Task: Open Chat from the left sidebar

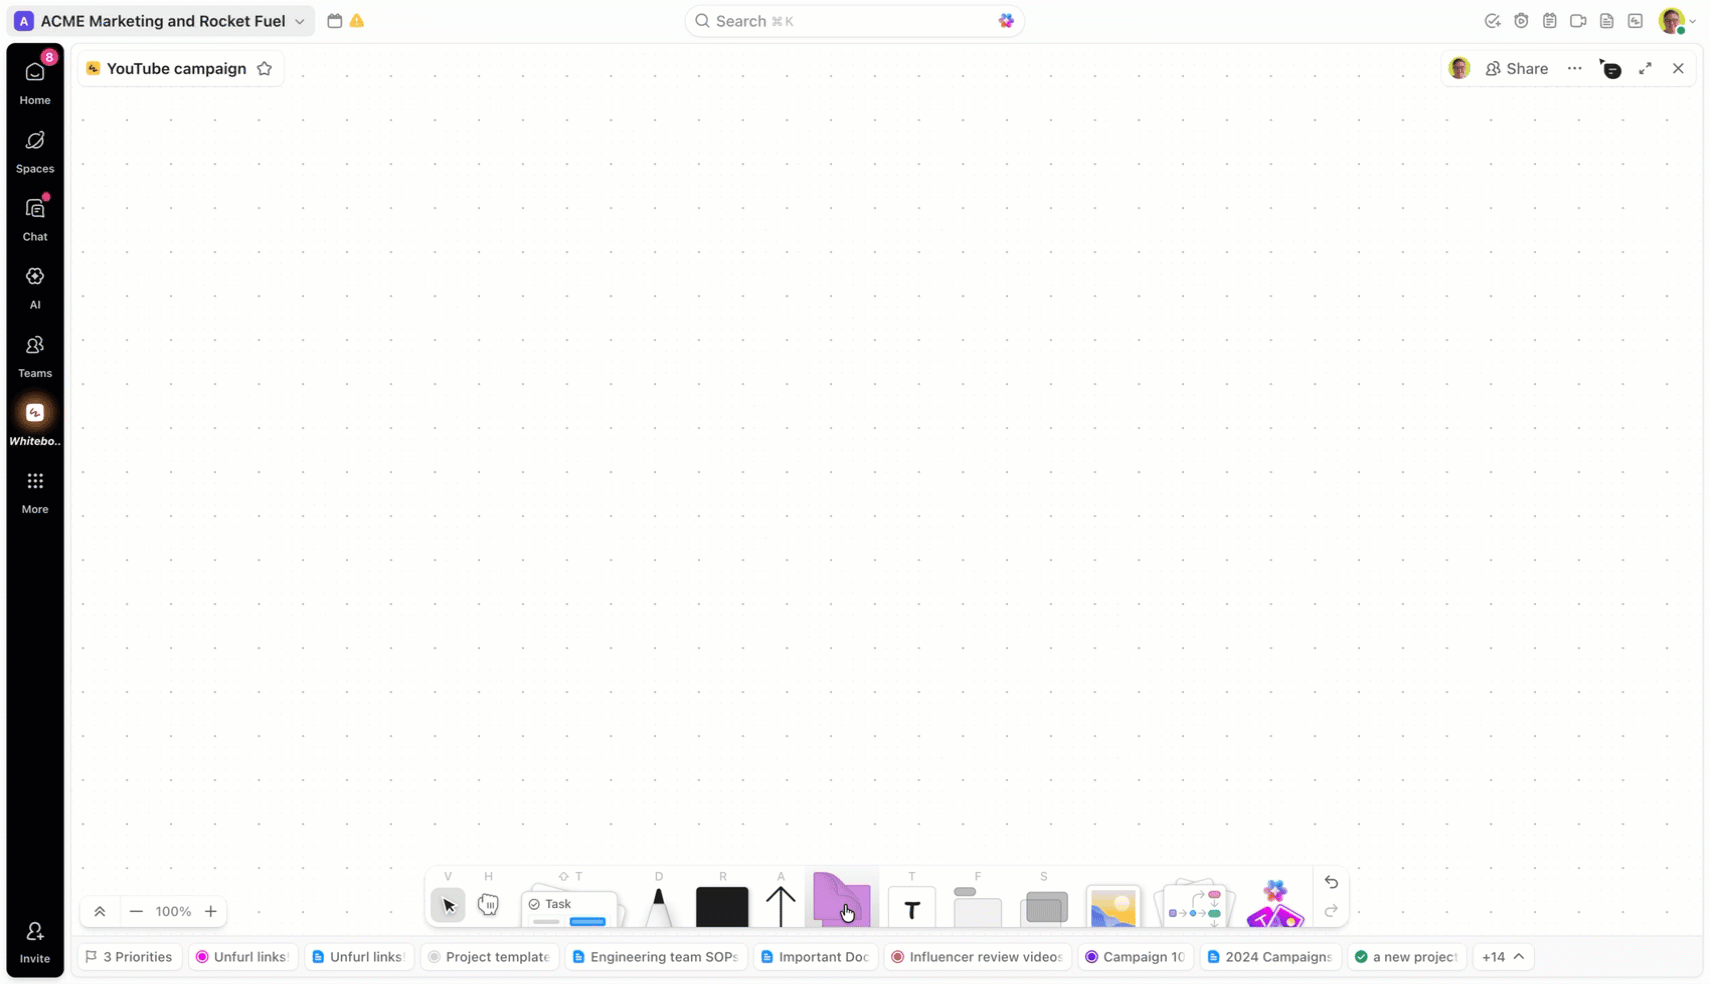Action: 34,217
